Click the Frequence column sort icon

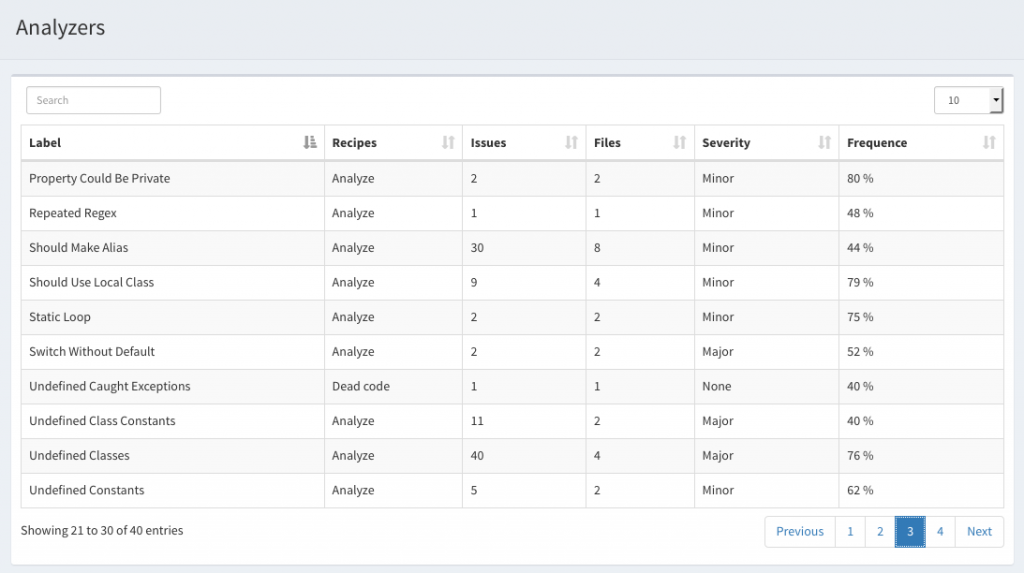(x=989, y=142)
